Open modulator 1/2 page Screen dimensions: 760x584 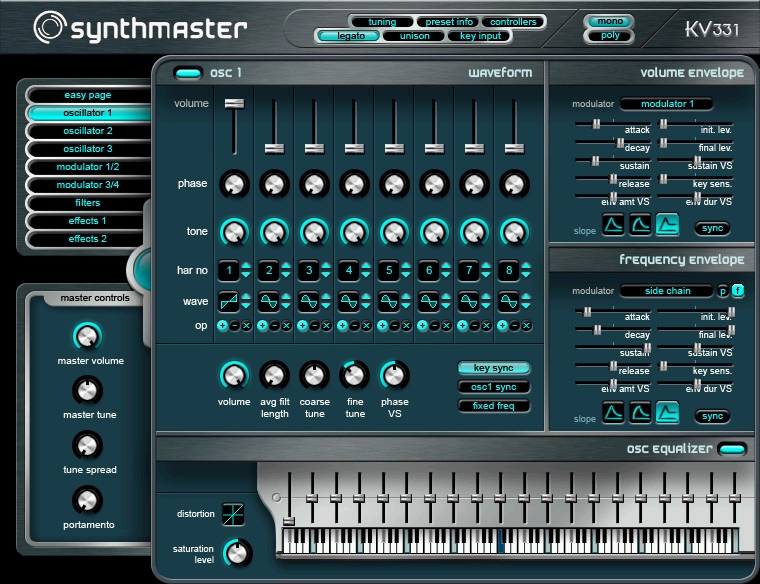pyautogui.click(x=88, y=167)
